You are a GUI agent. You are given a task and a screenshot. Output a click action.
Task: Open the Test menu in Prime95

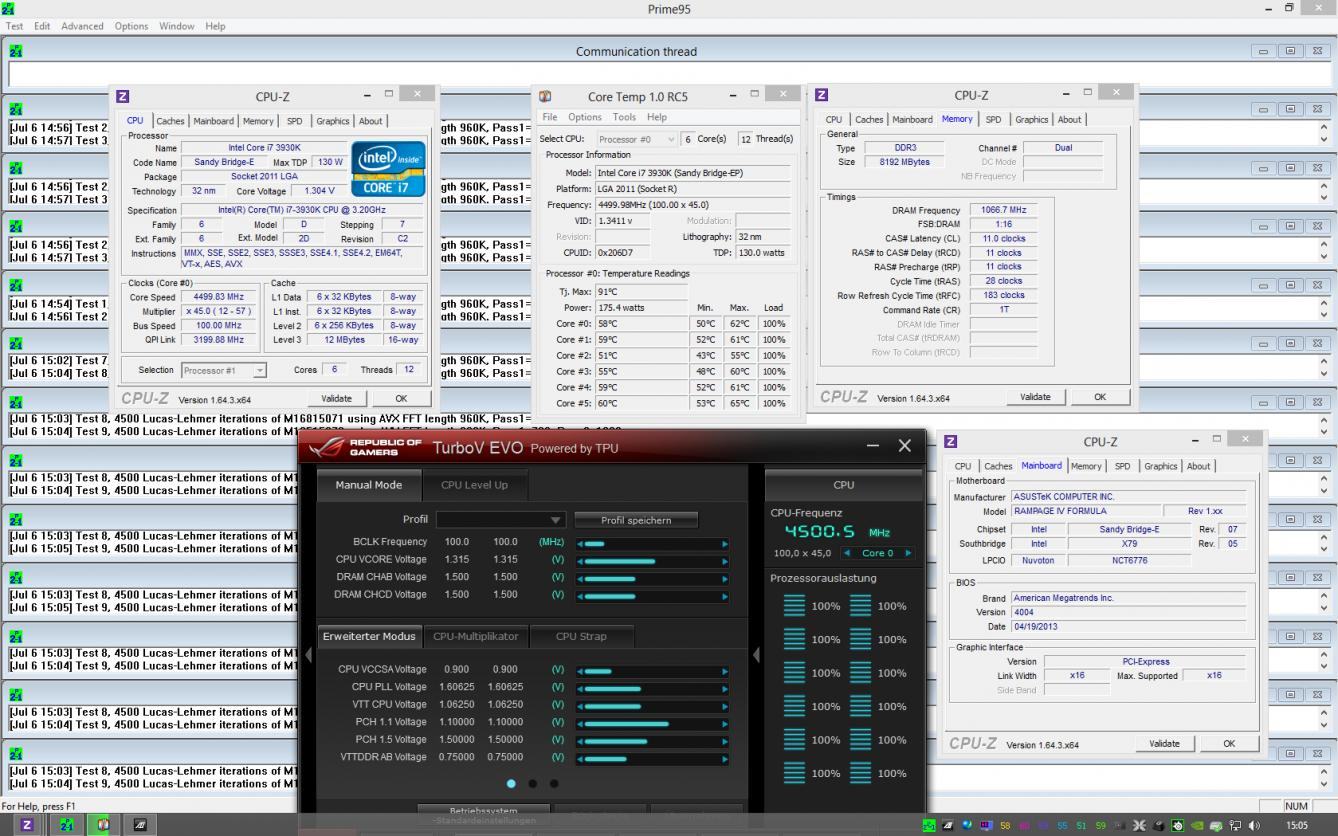pos(15,26)
